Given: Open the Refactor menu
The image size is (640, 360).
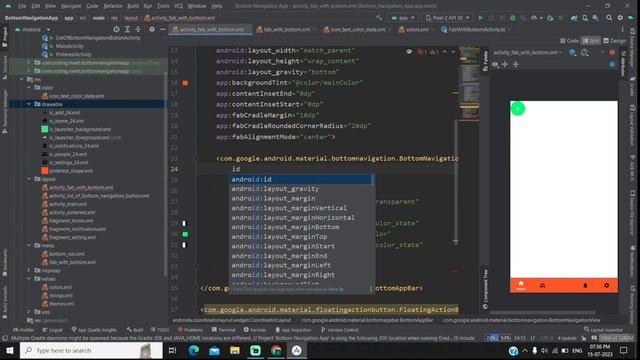Looking at the screenshot, I should pos(113,6).
